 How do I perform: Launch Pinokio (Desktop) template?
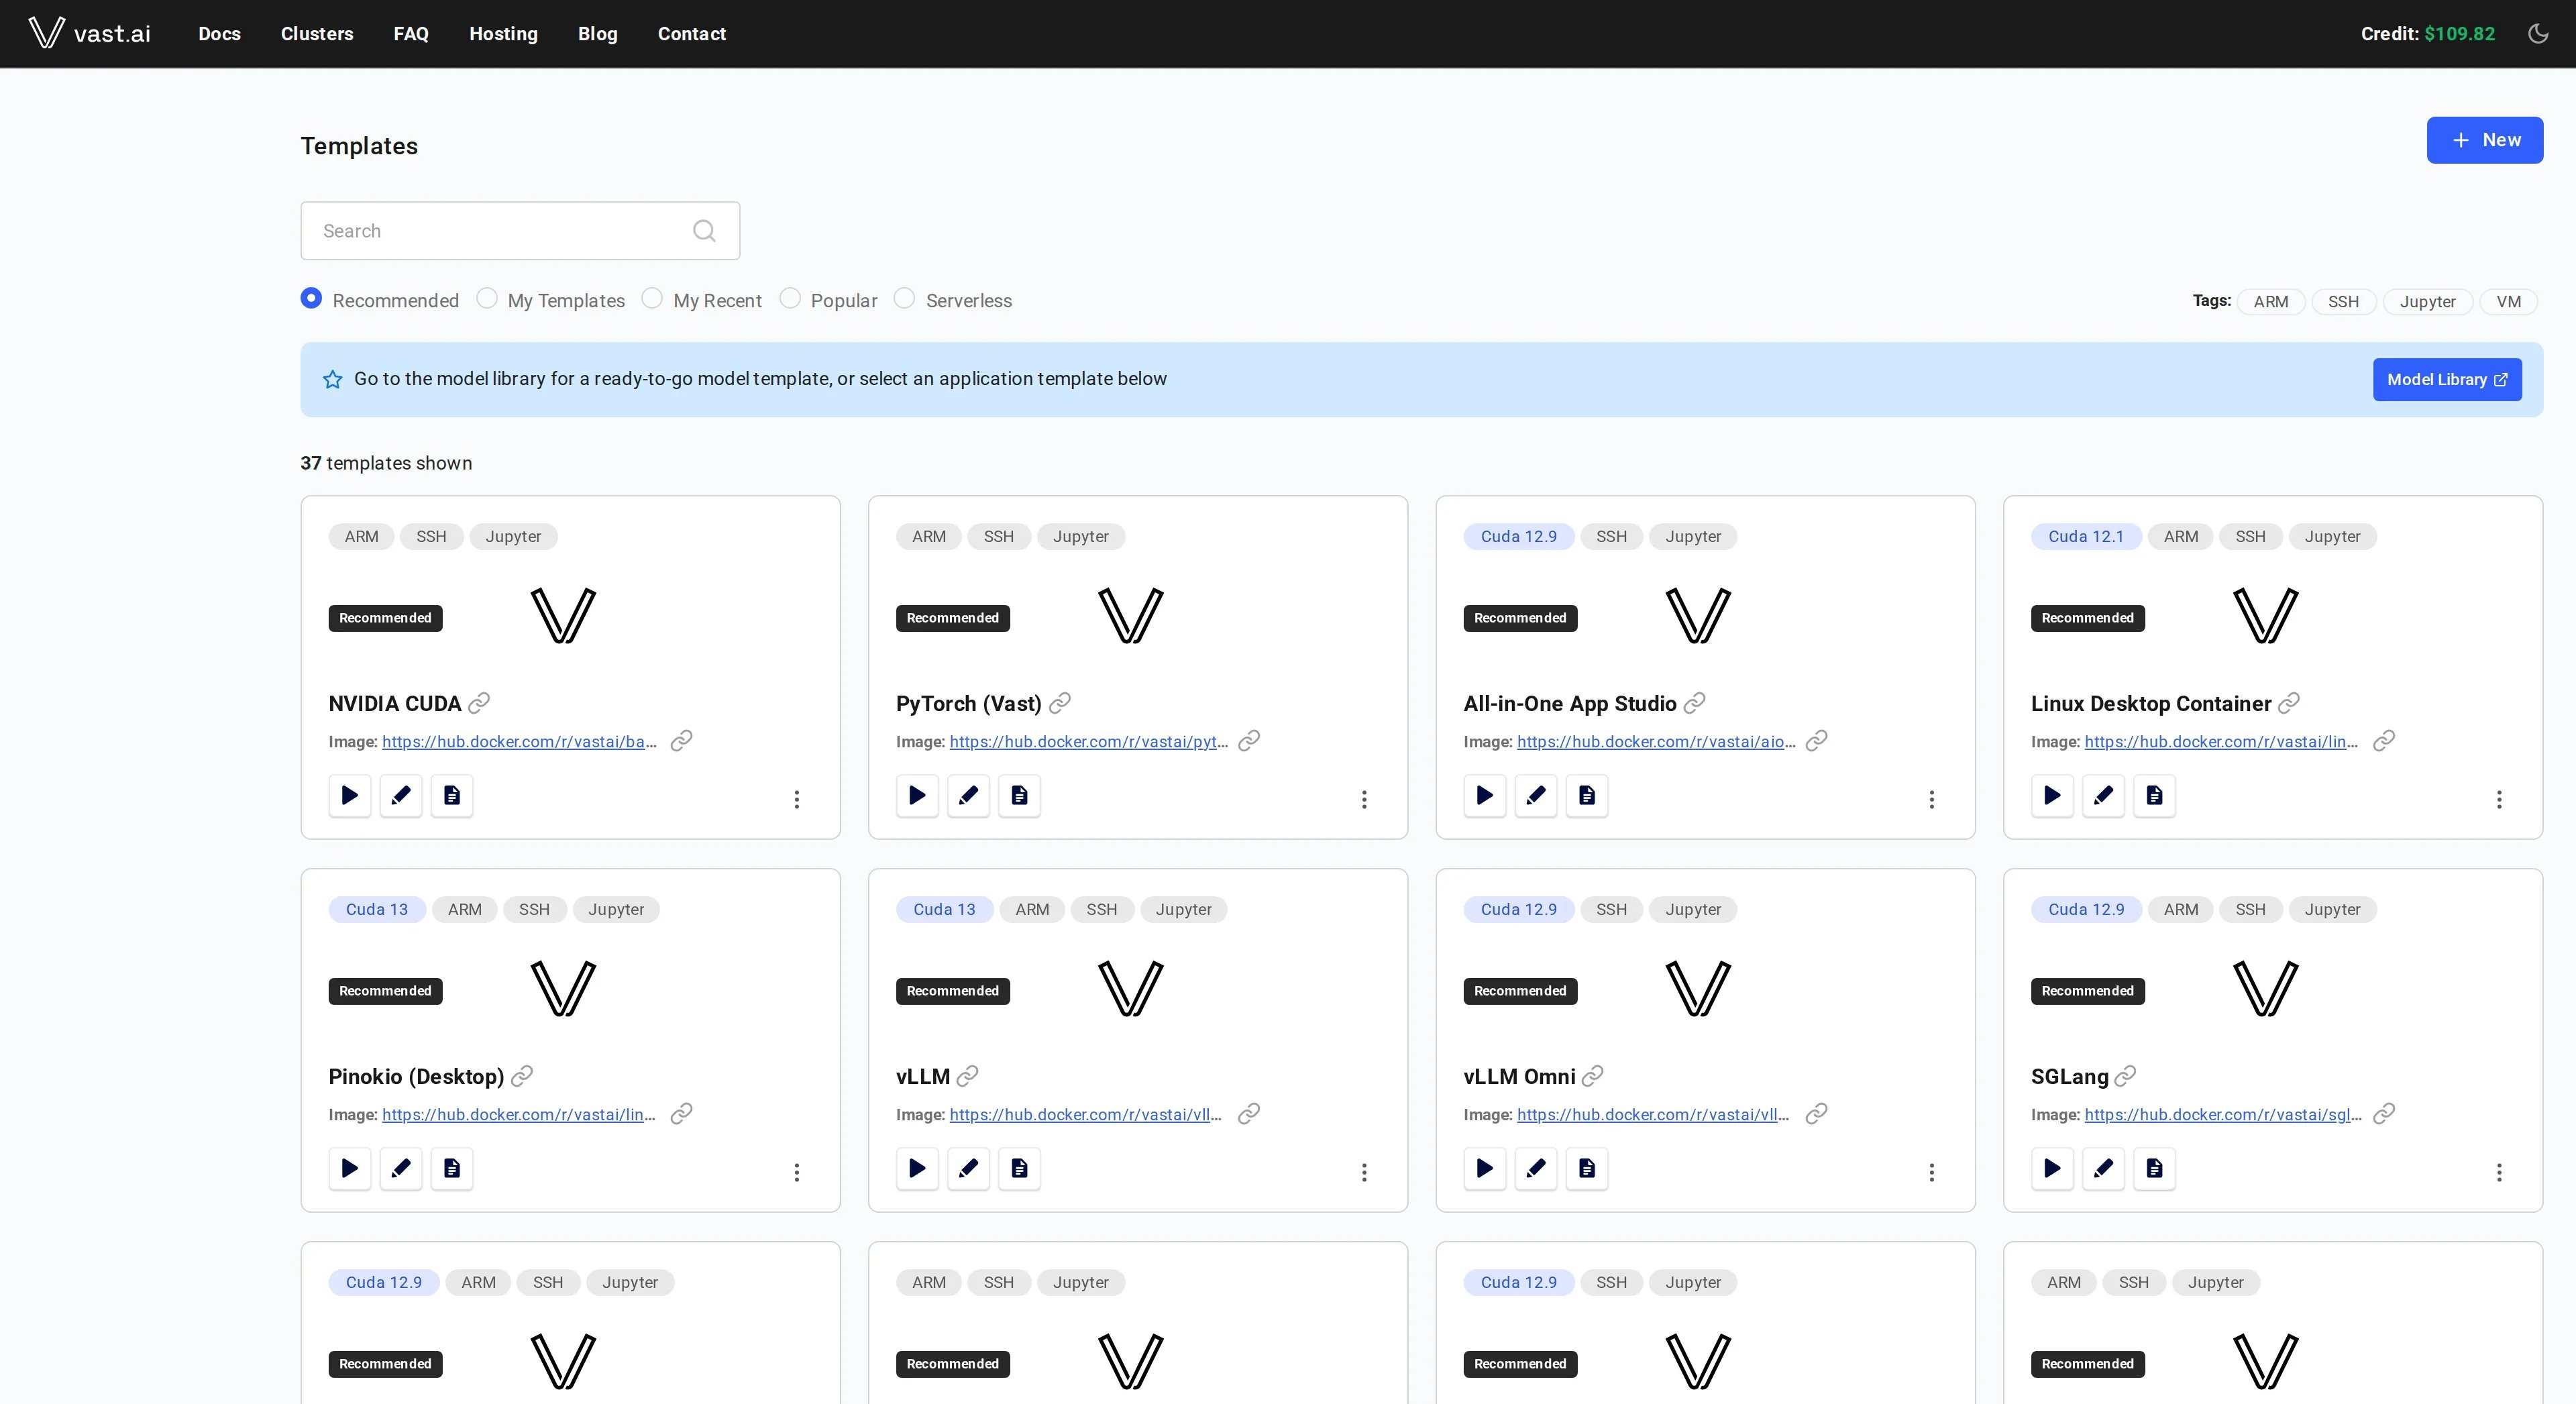pos(350,1169)
